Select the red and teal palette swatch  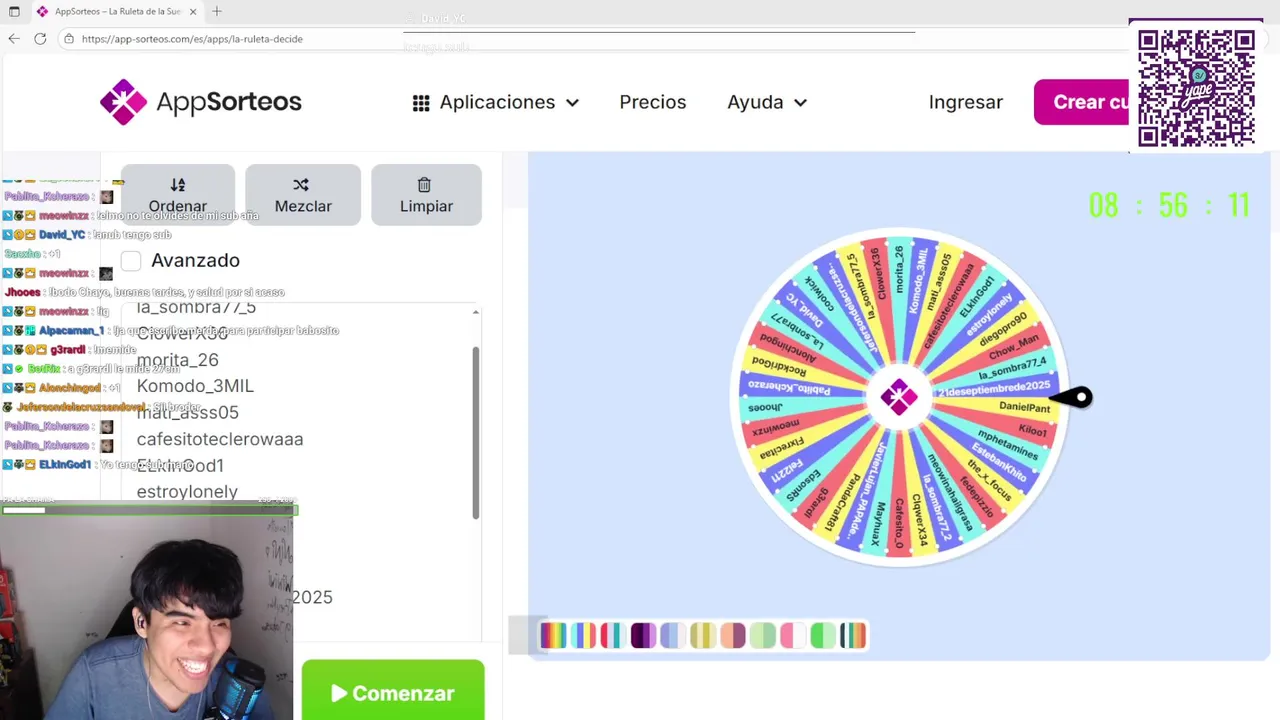(613, 635)
